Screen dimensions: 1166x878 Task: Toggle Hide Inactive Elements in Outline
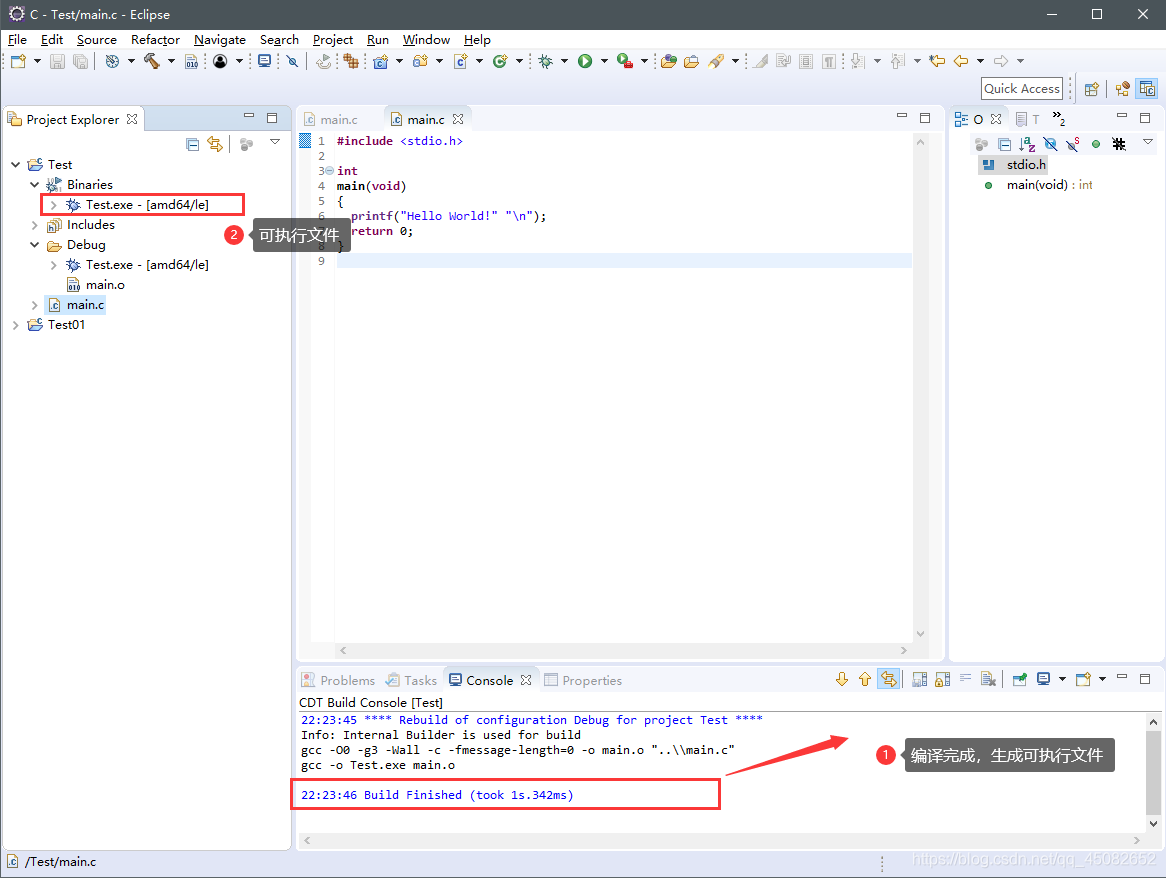pos(1118,144)
